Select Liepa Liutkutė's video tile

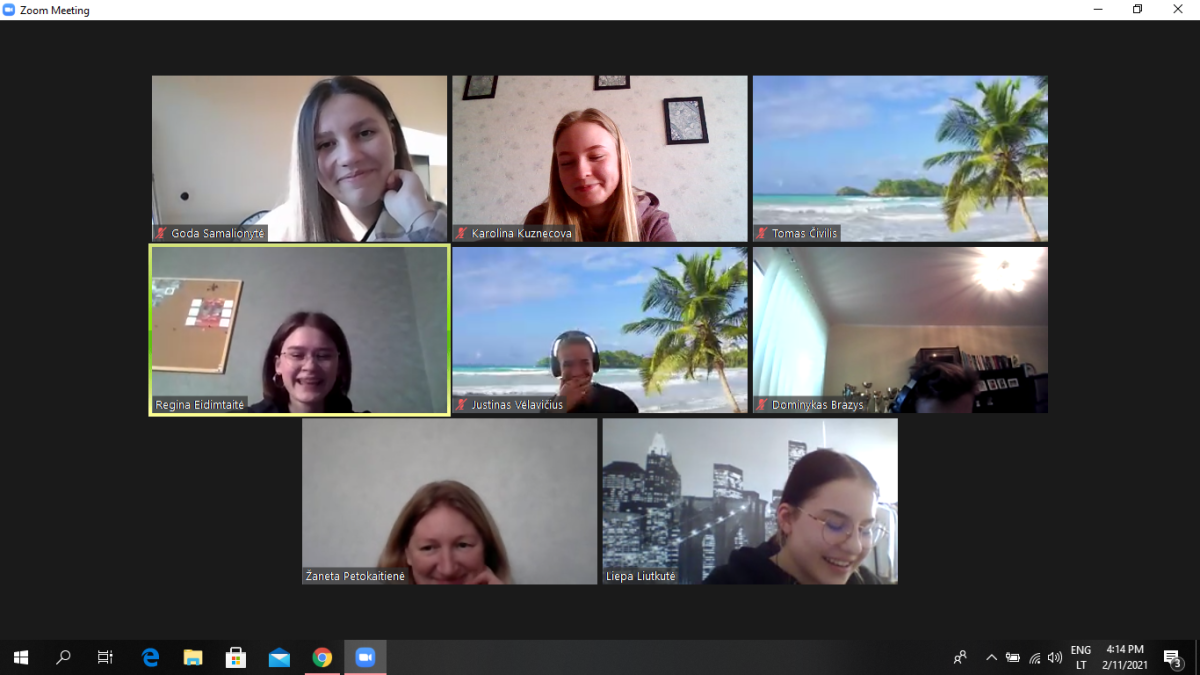[750, 501]
